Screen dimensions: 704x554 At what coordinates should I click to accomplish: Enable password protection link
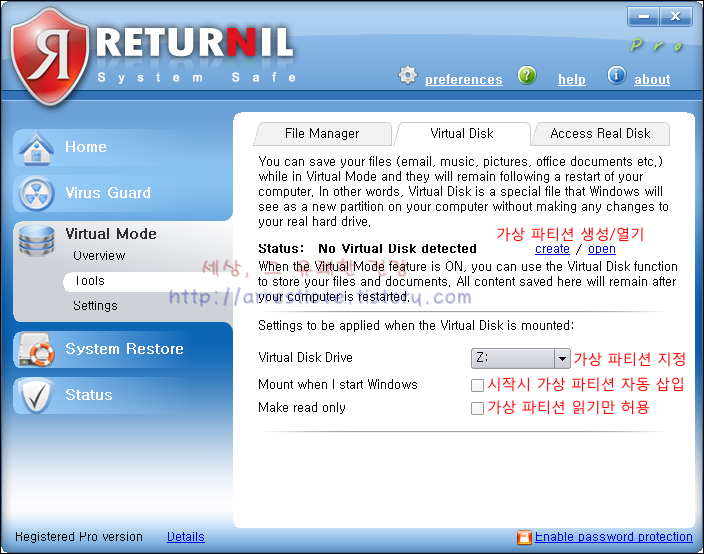pos(613,537)
